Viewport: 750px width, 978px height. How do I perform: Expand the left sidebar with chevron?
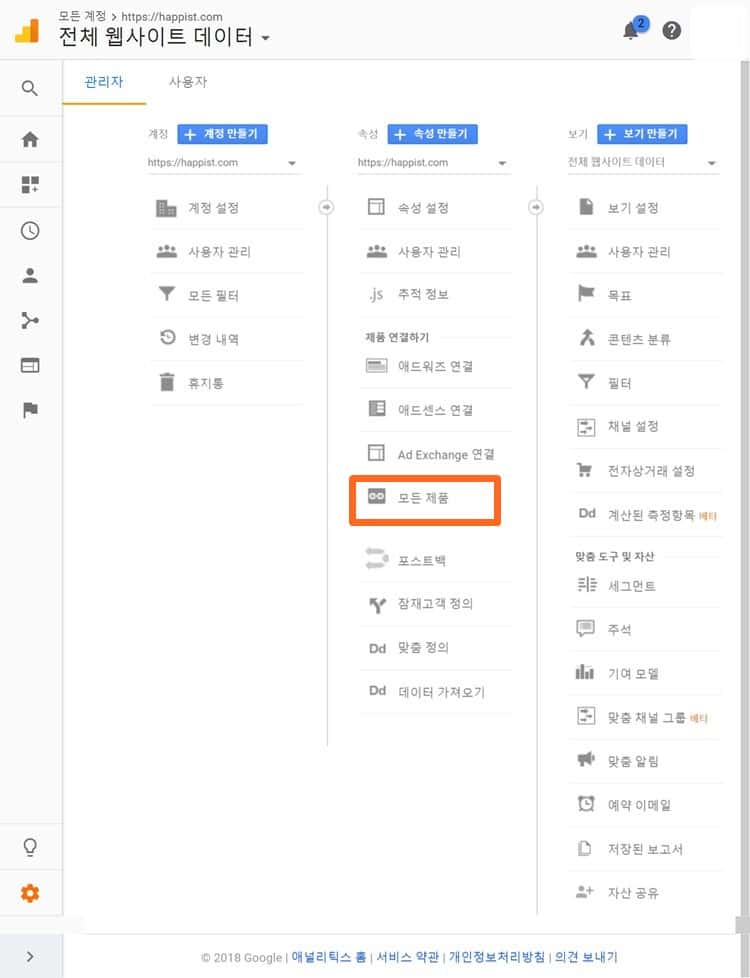coord(30,956)
